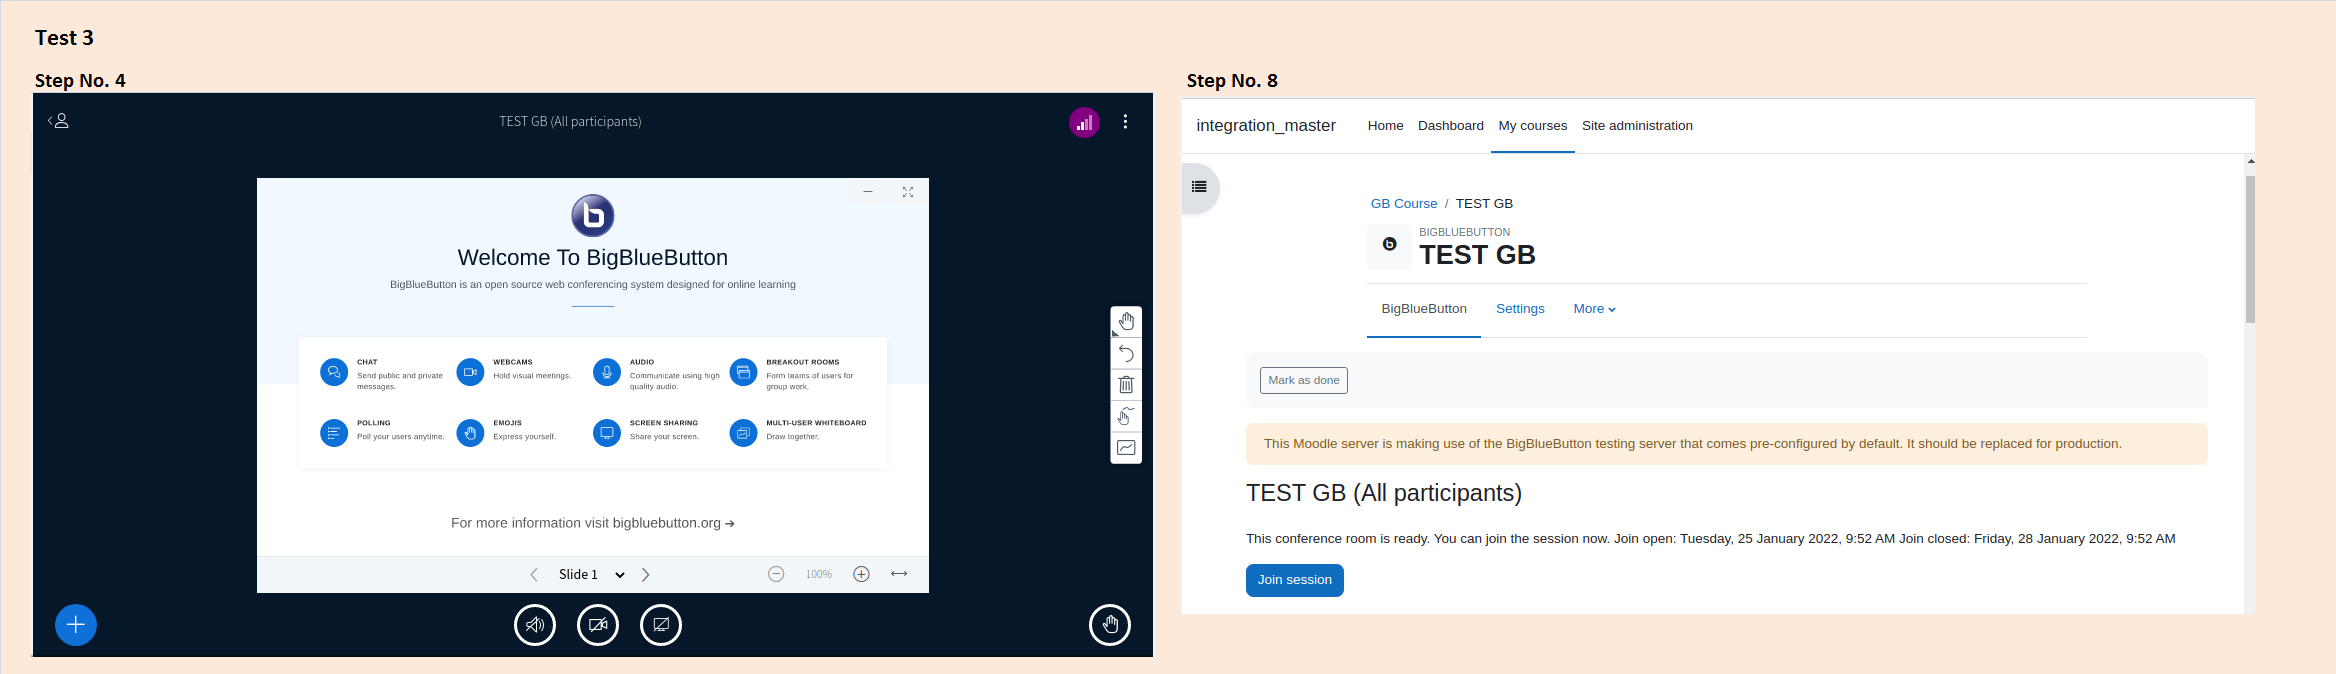Click the Audio microphone feature icon
Screen dimensions: 2336x674
(607, 372)
